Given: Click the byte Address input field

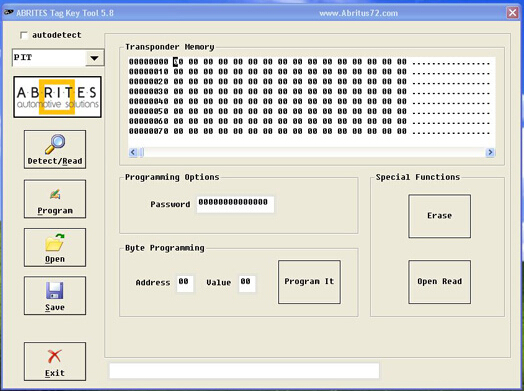Looking at the screenshot, I should tap(185, 283).
